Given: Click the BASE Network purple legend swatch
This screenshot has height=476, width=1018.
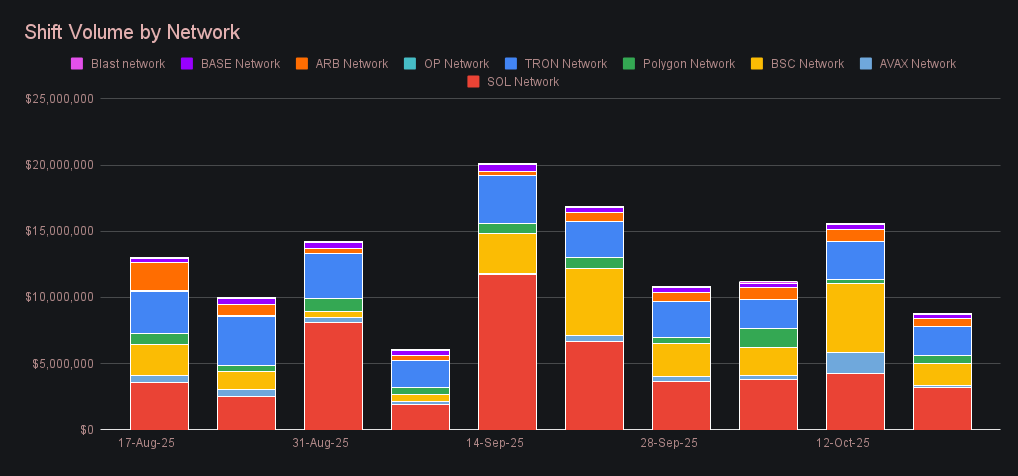Looking at the screenshot, I should [x=186, y=64].
